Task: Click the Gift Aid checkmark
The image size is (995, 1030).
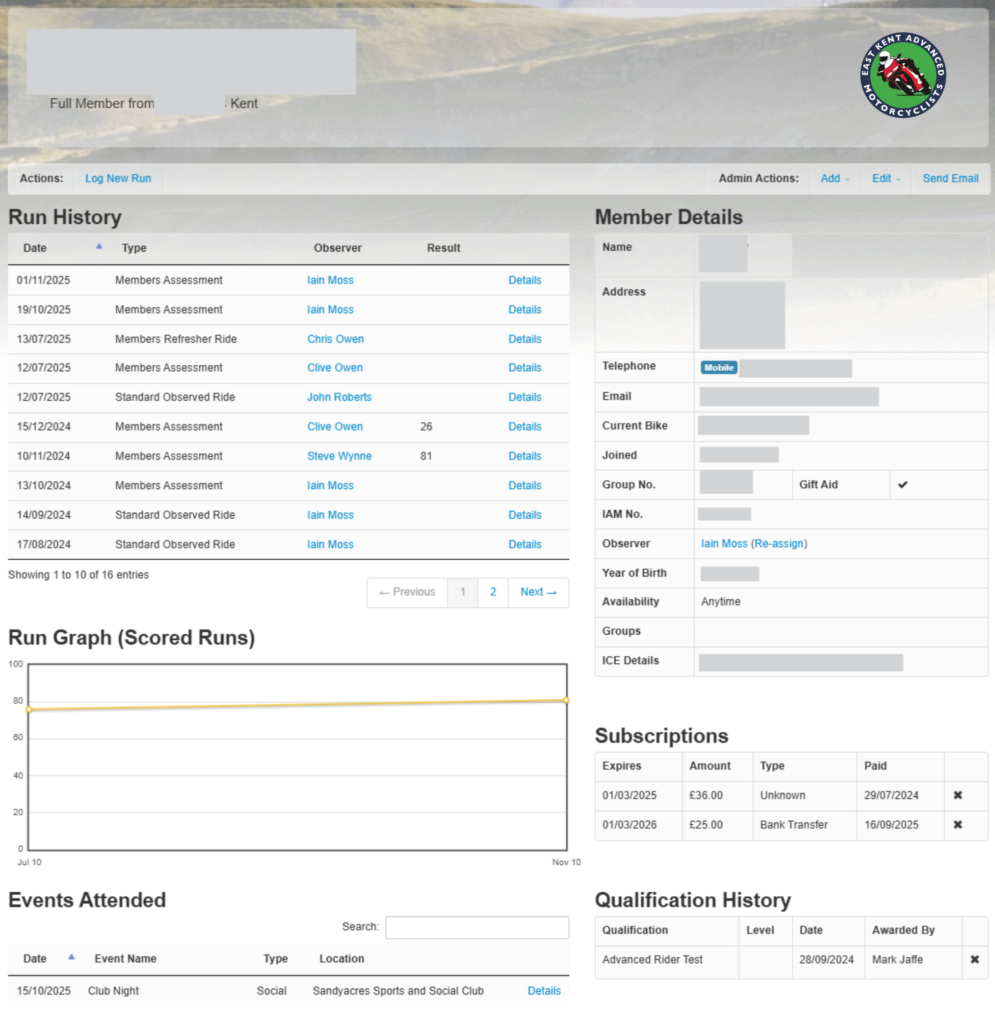Action: [x=902, y=485]
